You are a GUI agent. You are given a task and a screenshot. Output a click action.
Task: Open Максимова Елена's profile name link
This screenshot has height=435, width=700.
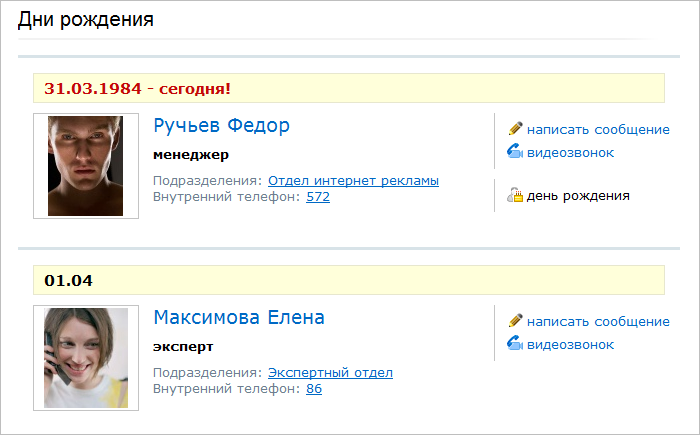pos(239,318)
